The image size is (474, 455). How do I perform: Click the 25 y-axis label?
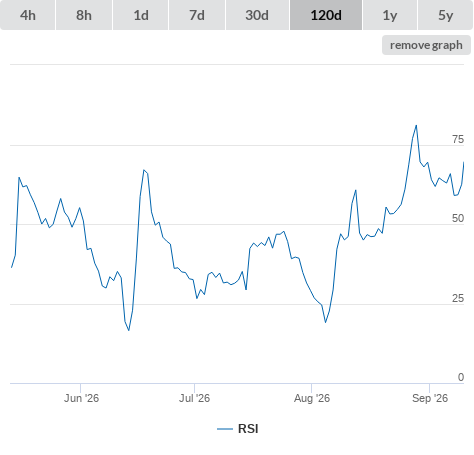point(458,298)
